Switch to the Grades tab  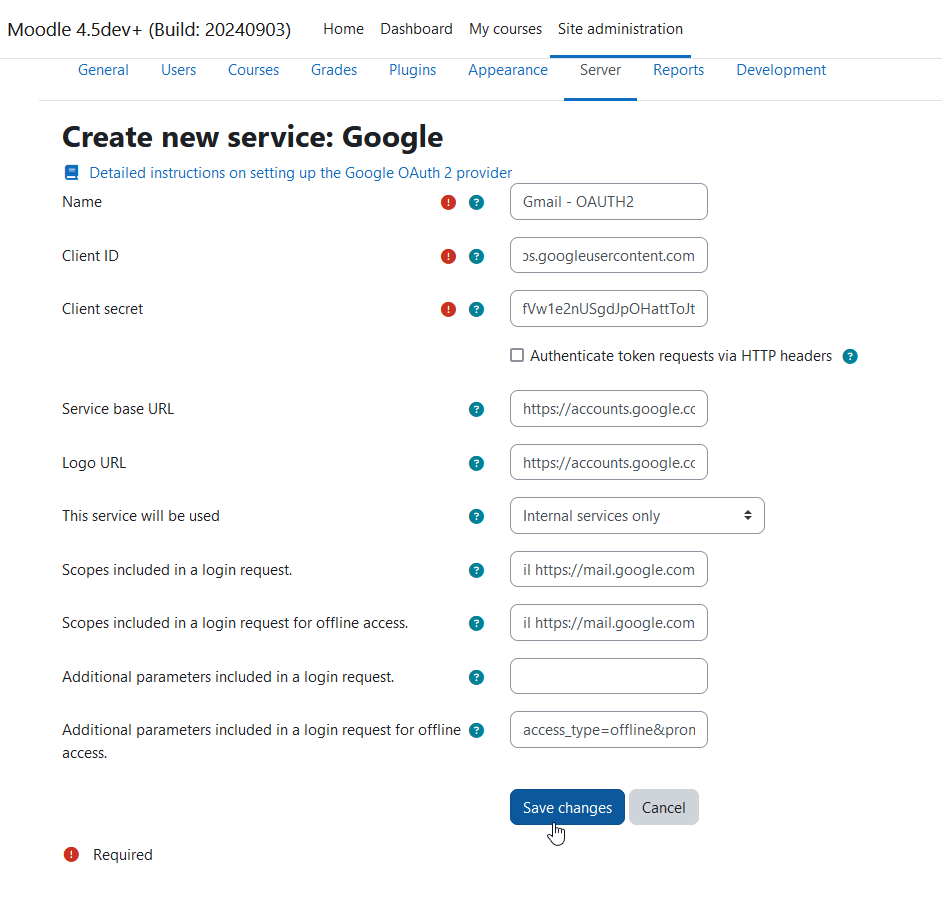(x=334, y=70)
